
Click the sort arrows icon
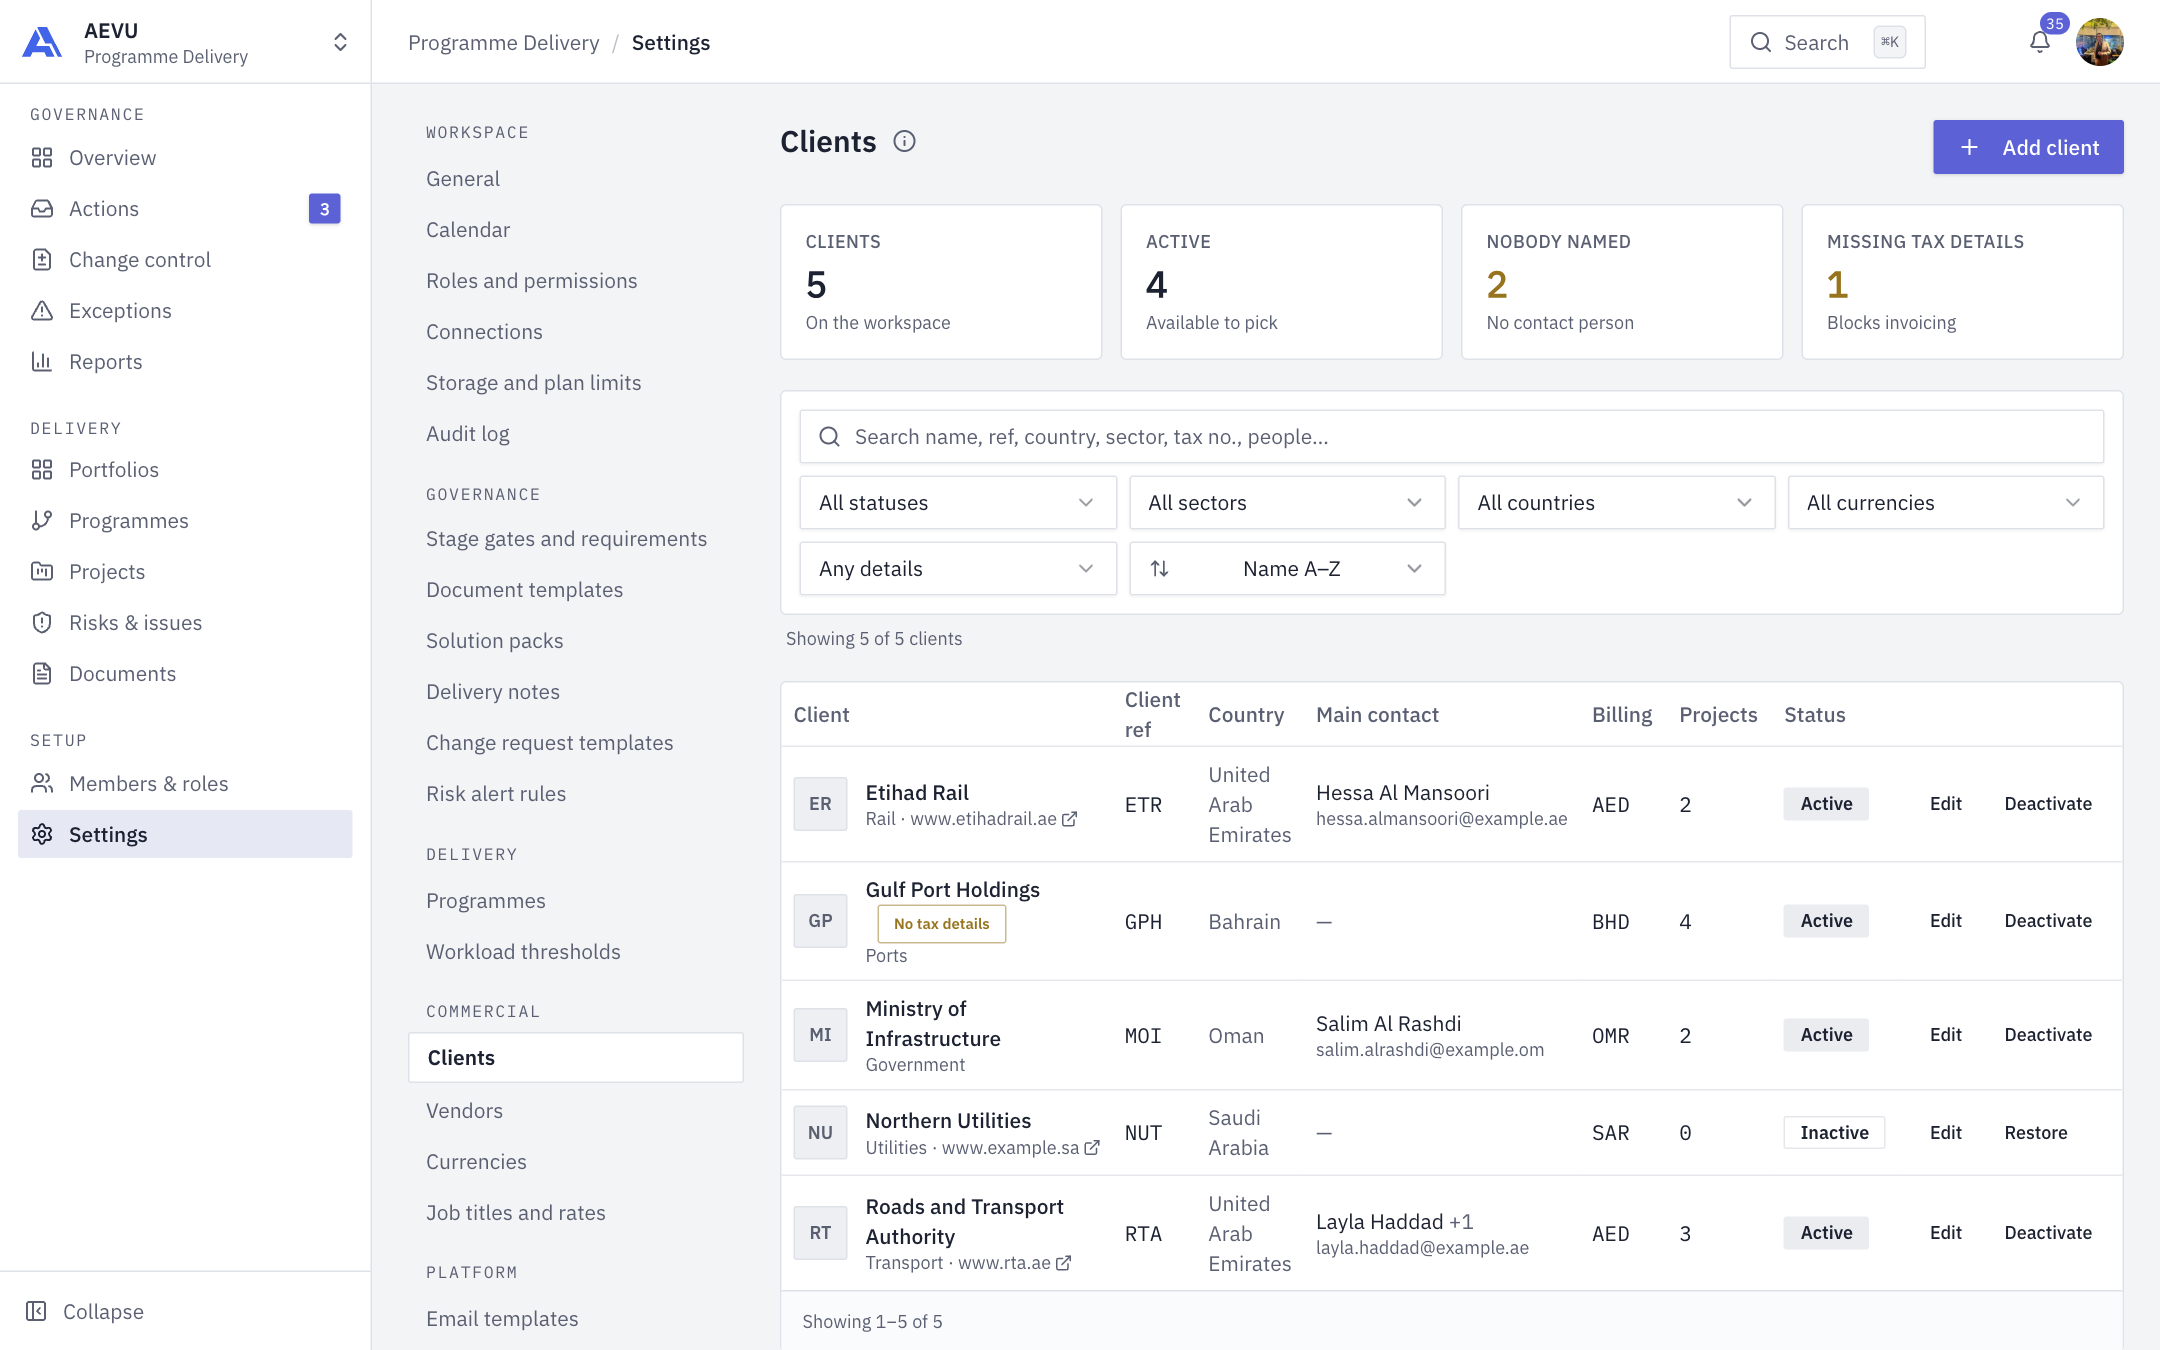1159,569
